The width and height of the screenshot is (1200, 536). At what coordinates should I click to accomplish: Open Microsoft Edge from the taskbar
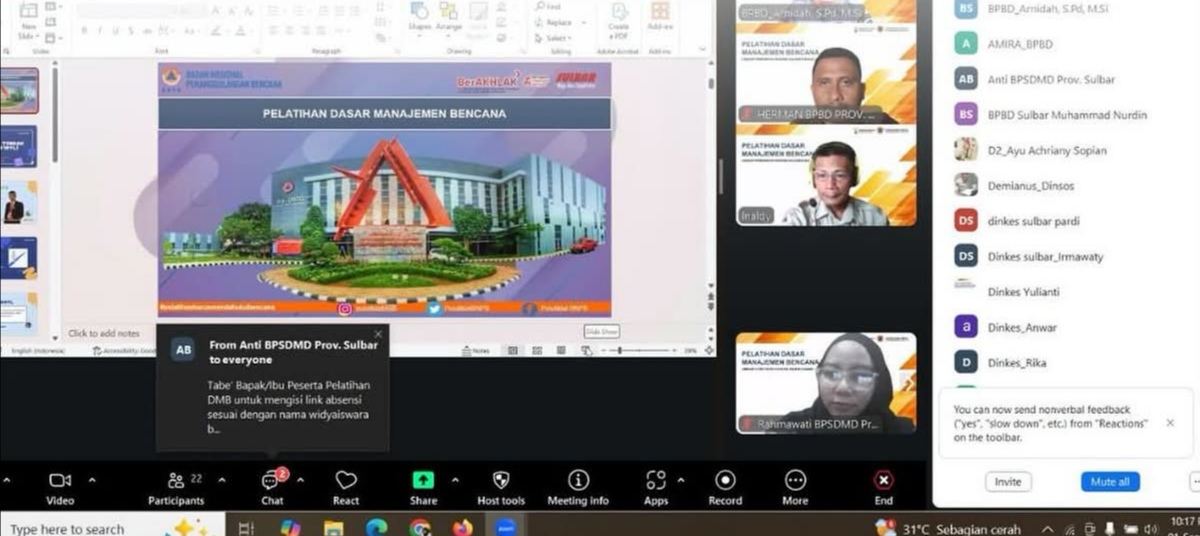coord(376,527)
